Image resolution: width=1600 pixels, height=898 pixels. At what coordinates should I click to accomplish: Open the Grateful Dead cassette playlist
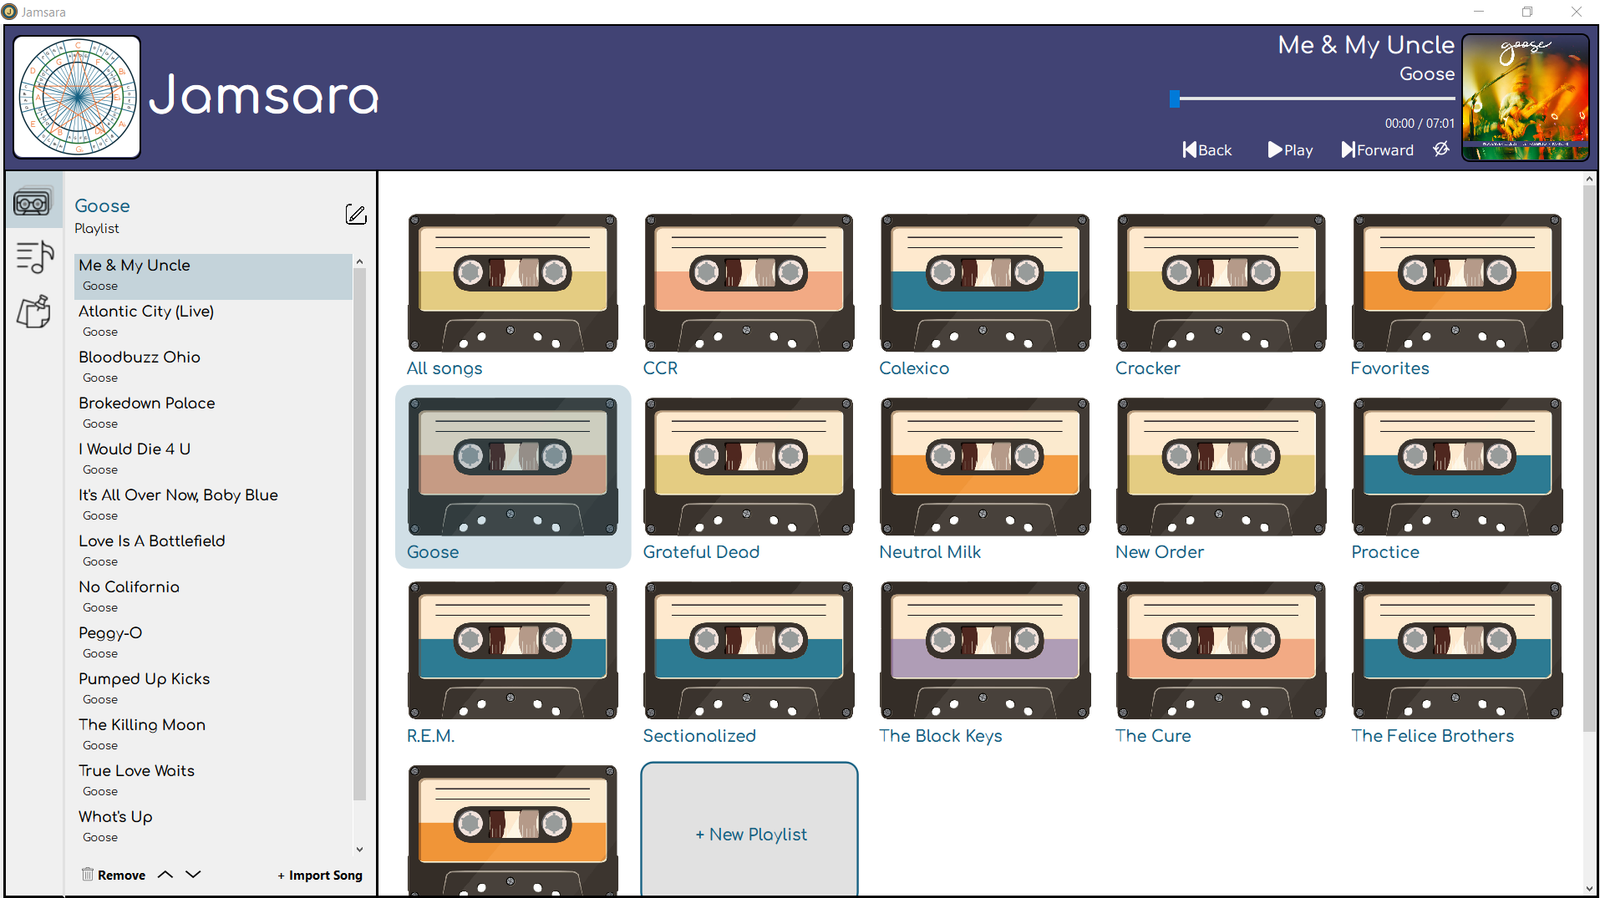(x=749, y=466)
